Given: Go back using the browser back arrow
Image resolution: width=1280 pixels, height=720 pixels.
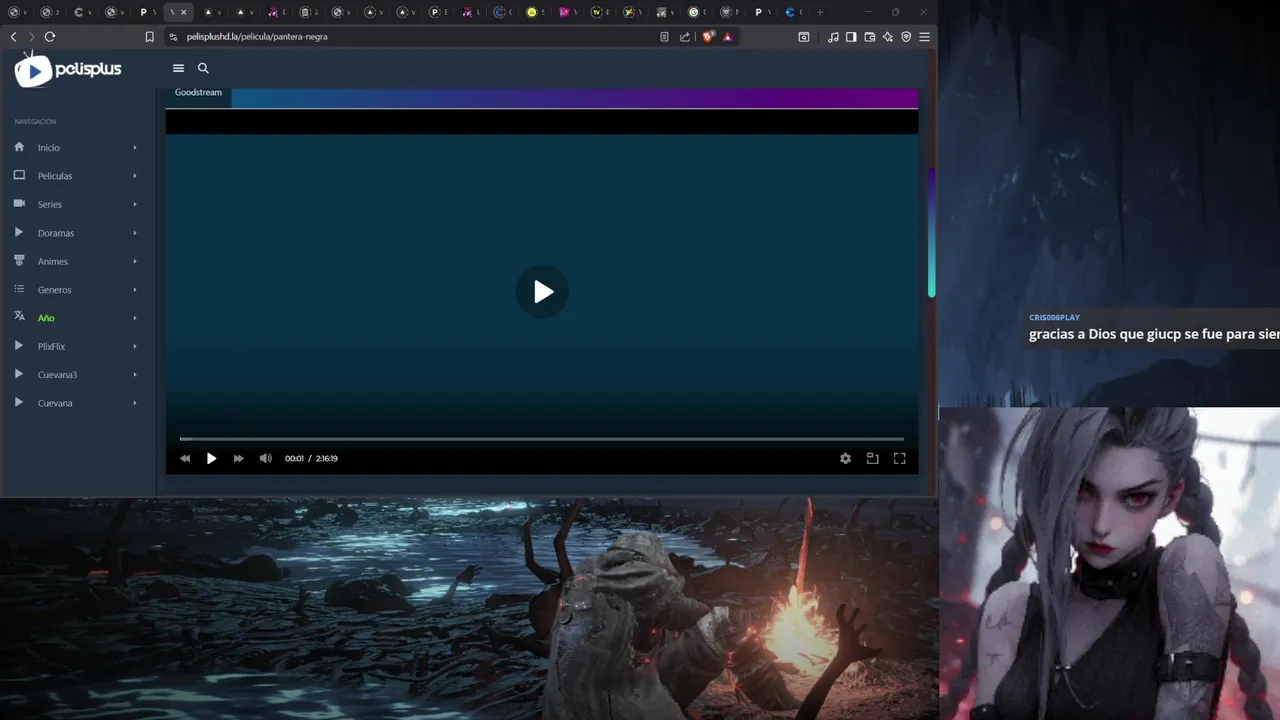Looking at the screenshot, I should tap(13, 36).
